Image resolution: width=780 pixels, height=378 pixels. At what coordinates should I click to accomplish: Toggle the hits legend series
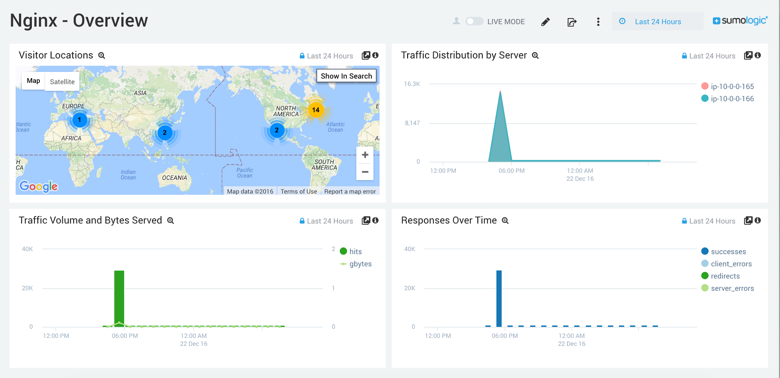click(x=351, y=251)
